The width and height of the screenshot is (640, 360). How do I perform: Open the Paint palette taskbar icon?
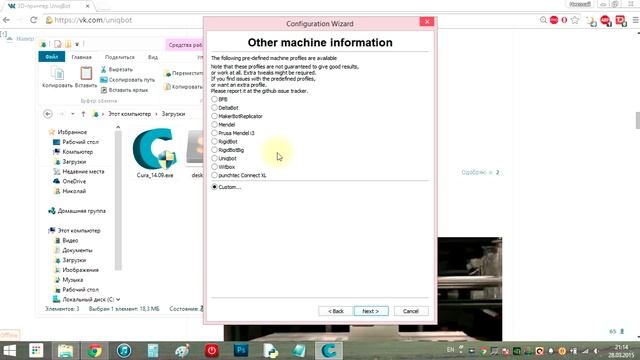click(x=182, y=350)
